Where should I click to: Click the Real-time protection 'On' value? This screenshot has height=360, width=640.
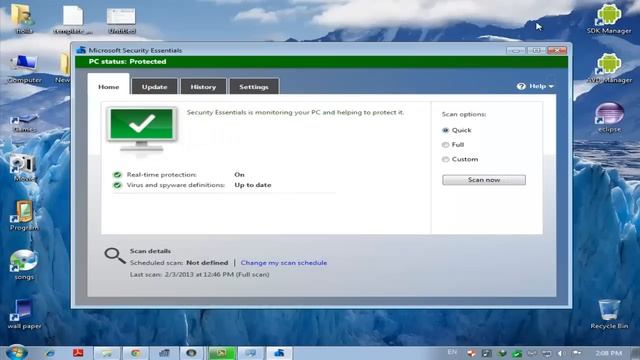pos(239,175)
